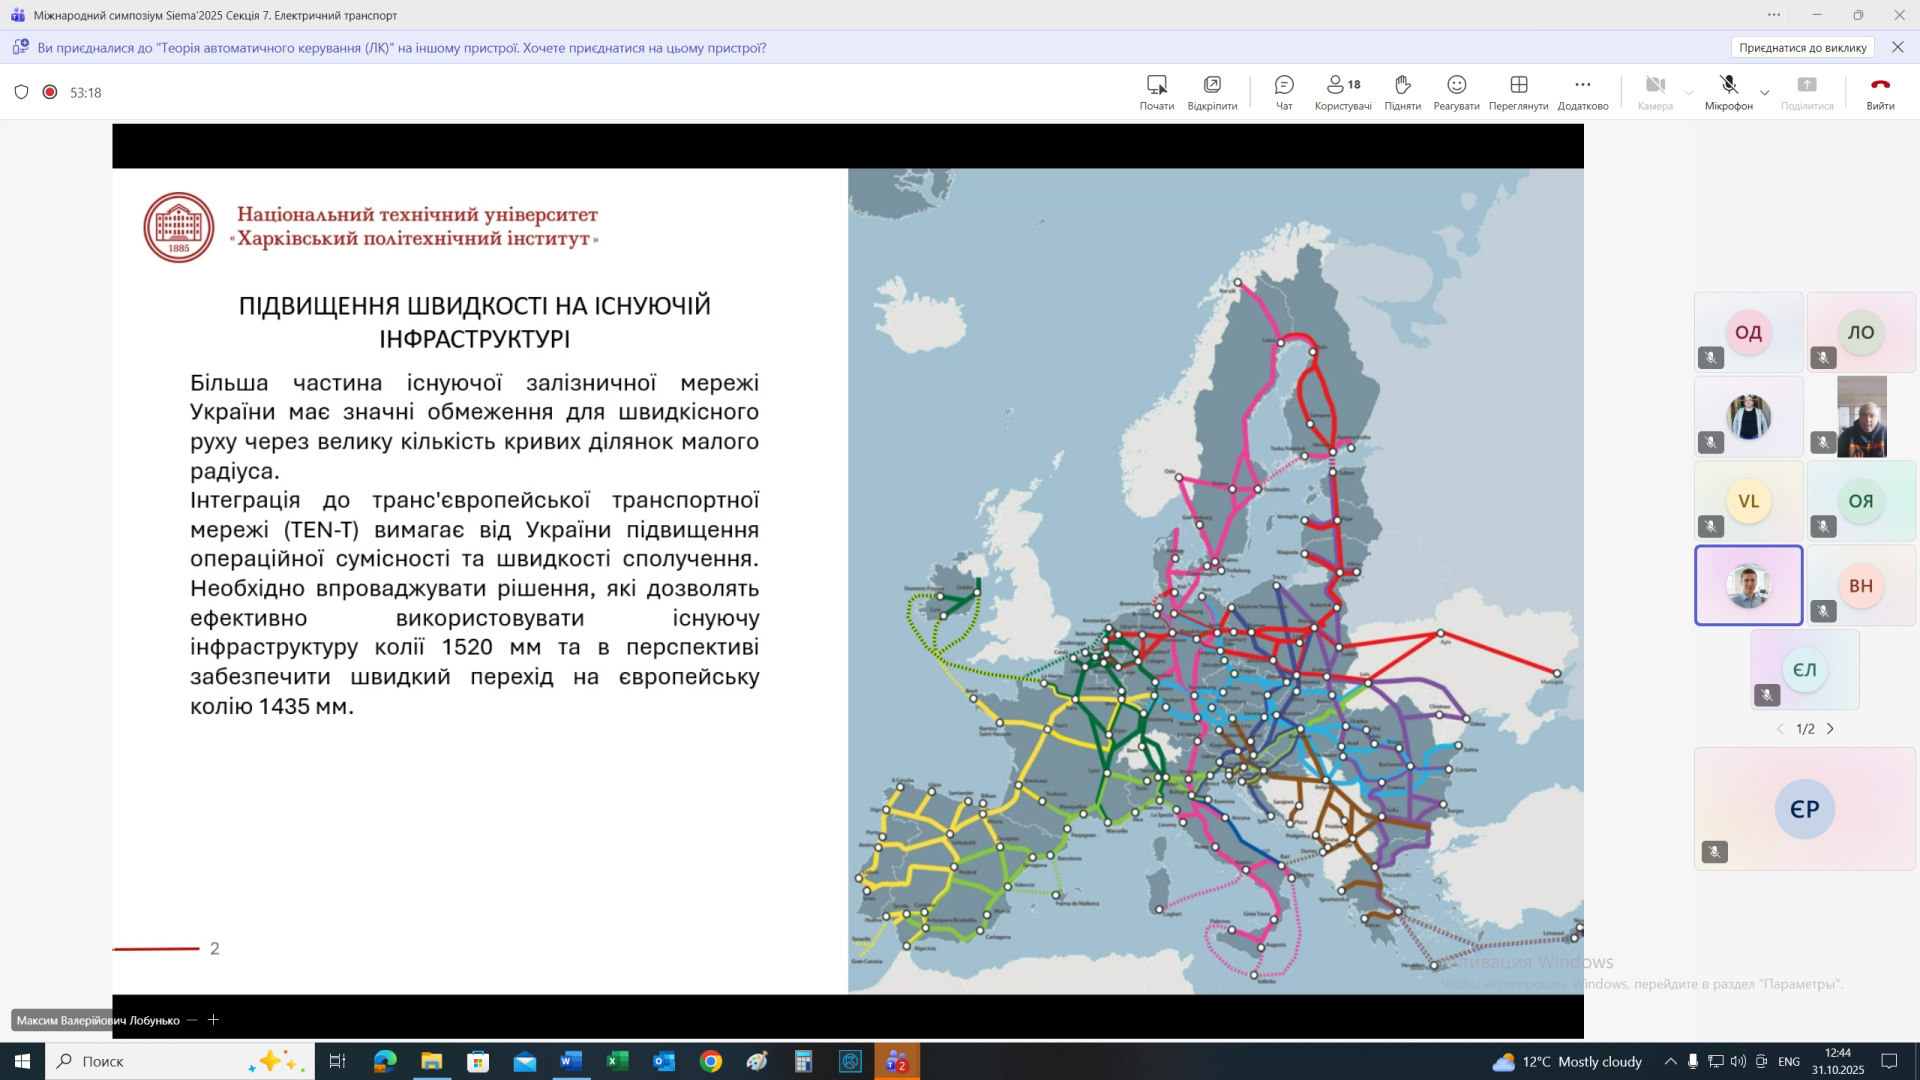Toggle the Камера video button

pos(1655,91)
